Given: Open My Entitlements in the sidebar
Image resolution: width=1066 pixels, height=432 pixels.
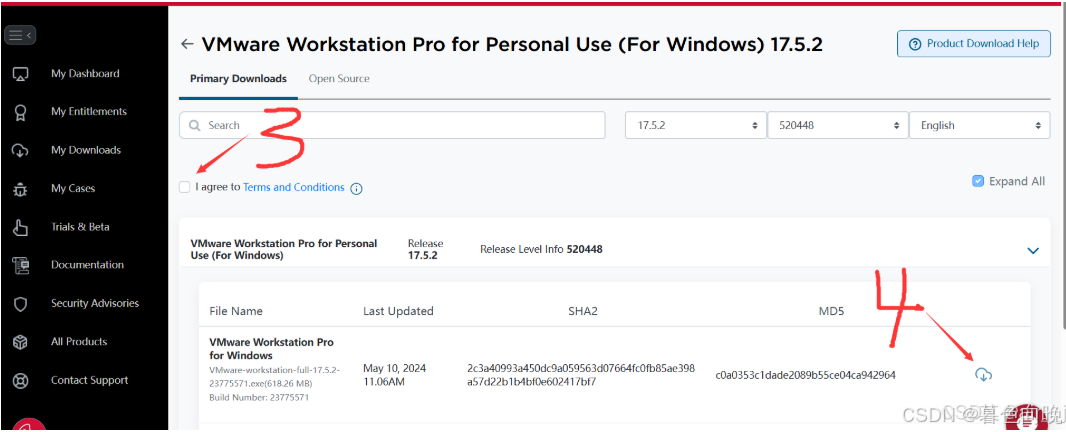Looking at the screenshot, I should tap(89, 112).
